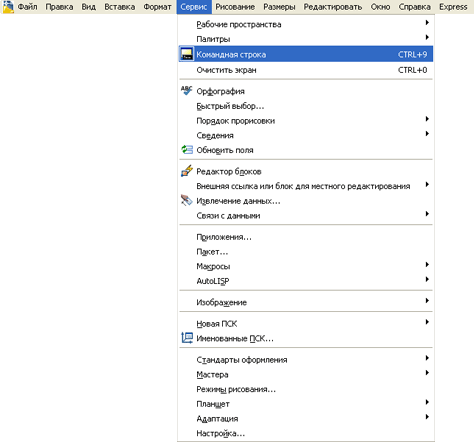Select Режимы рисования… entry
Screen dimensions: 474x442
(306, 389)
